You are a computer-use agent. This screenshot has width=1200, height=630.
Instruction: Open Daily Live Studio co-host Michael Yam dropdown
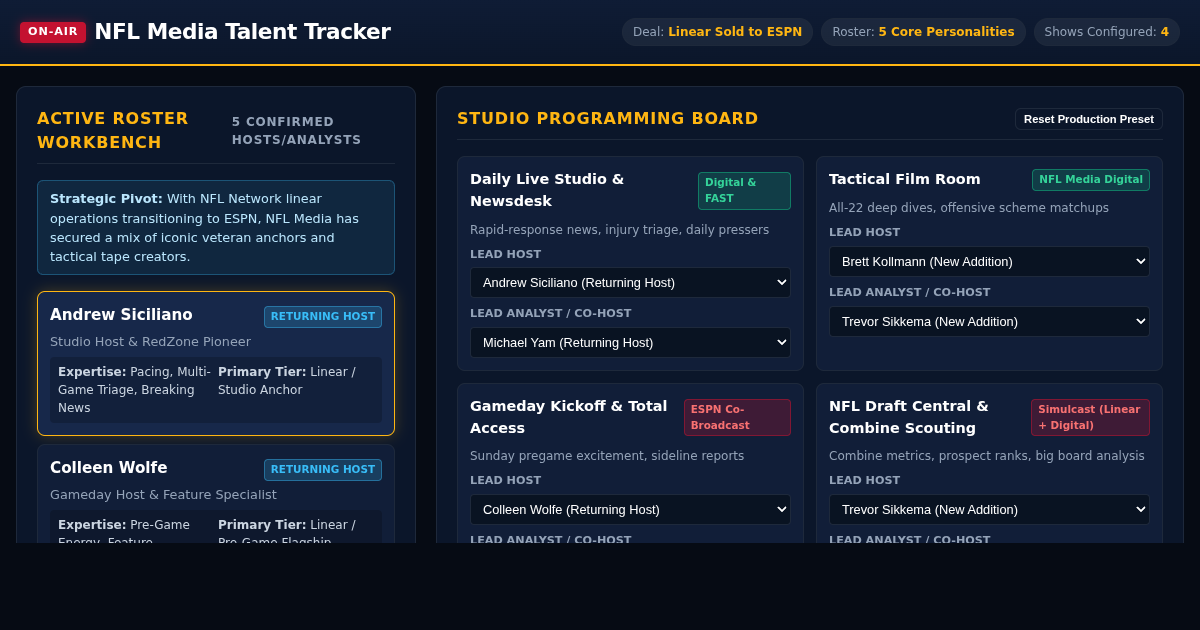point(630,342)
